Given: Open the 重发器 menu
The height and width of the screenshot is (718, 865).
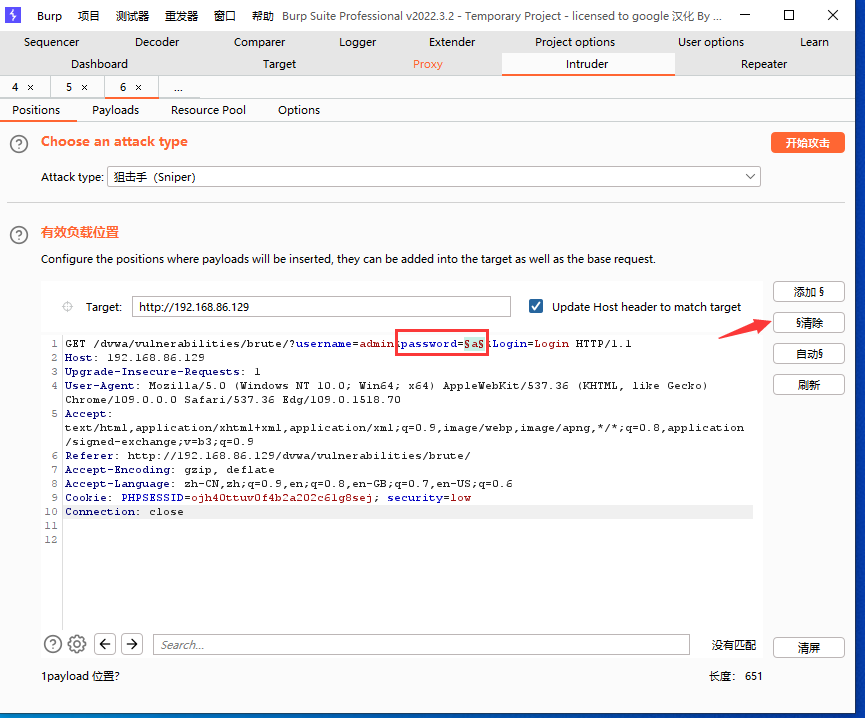Looking at the screenshot, I should point(181,16).
